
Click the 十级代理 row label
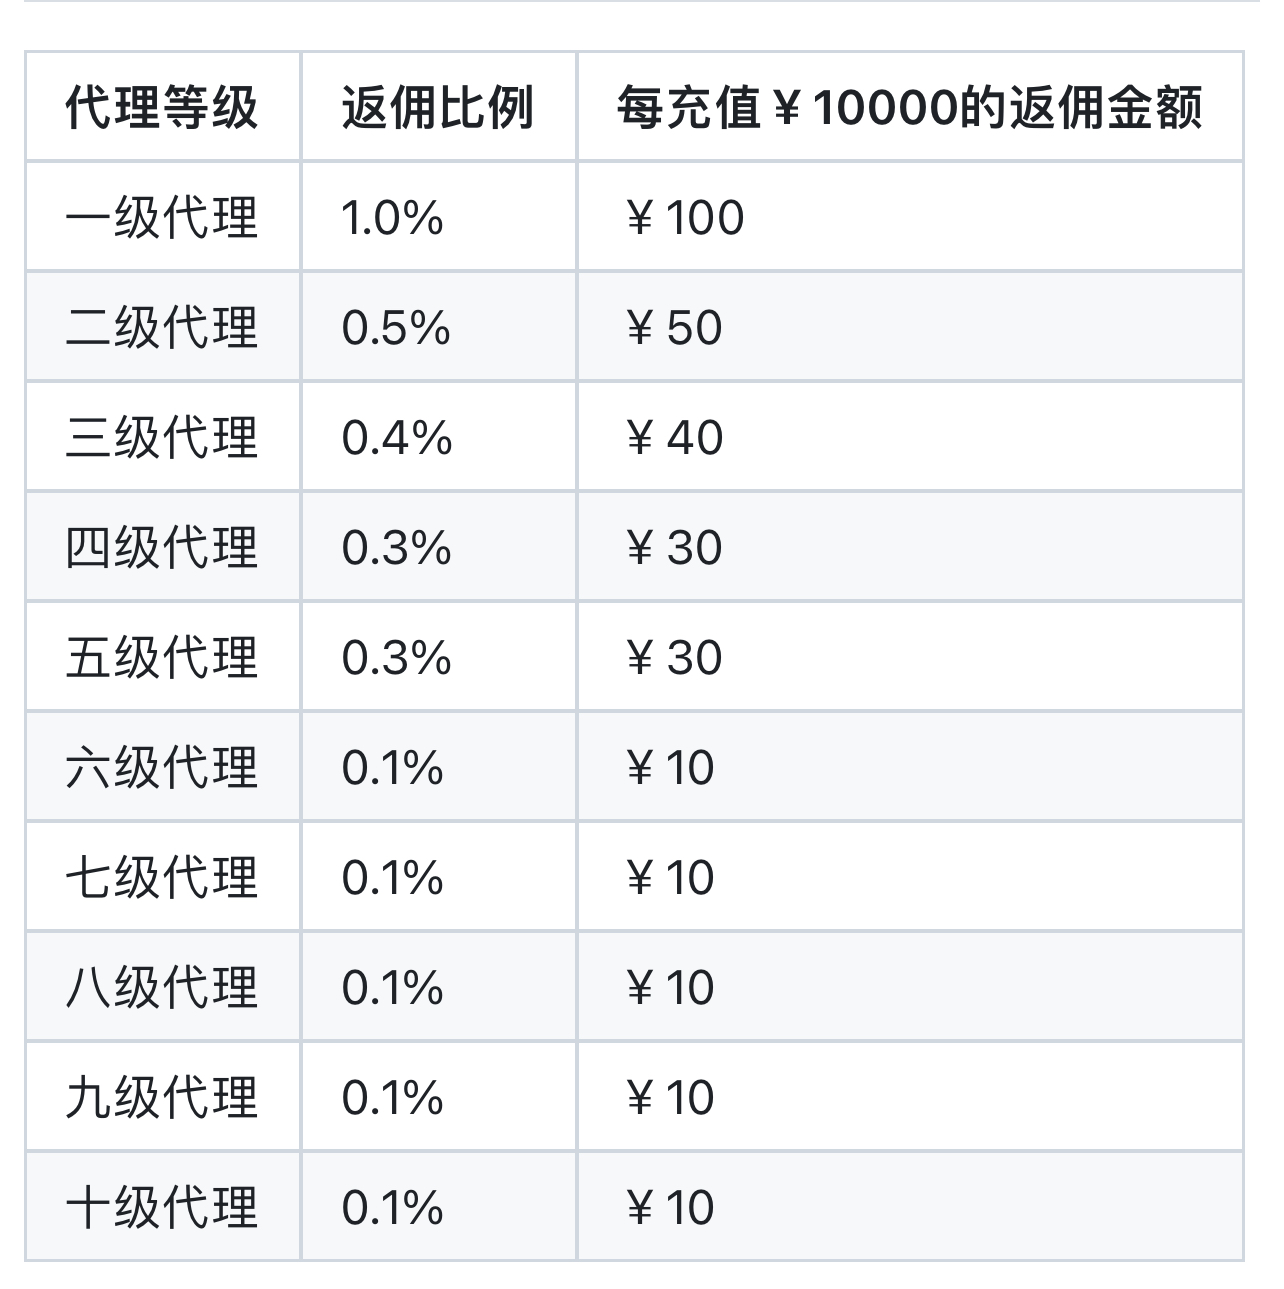click(162, 1207)
